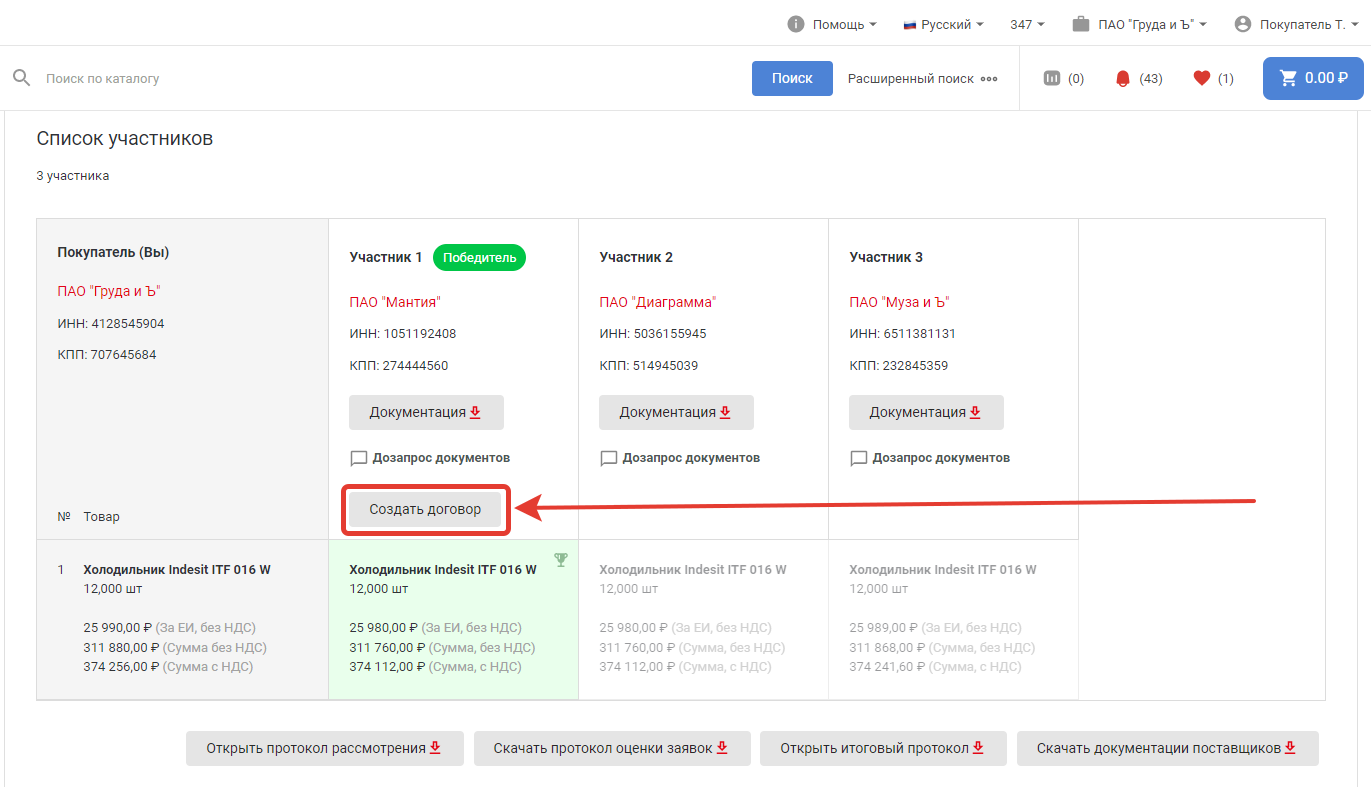Open the shopping cart button
Viewport: 1371px width, 787px height.
pyautogui.click(x=1312, y=78)
